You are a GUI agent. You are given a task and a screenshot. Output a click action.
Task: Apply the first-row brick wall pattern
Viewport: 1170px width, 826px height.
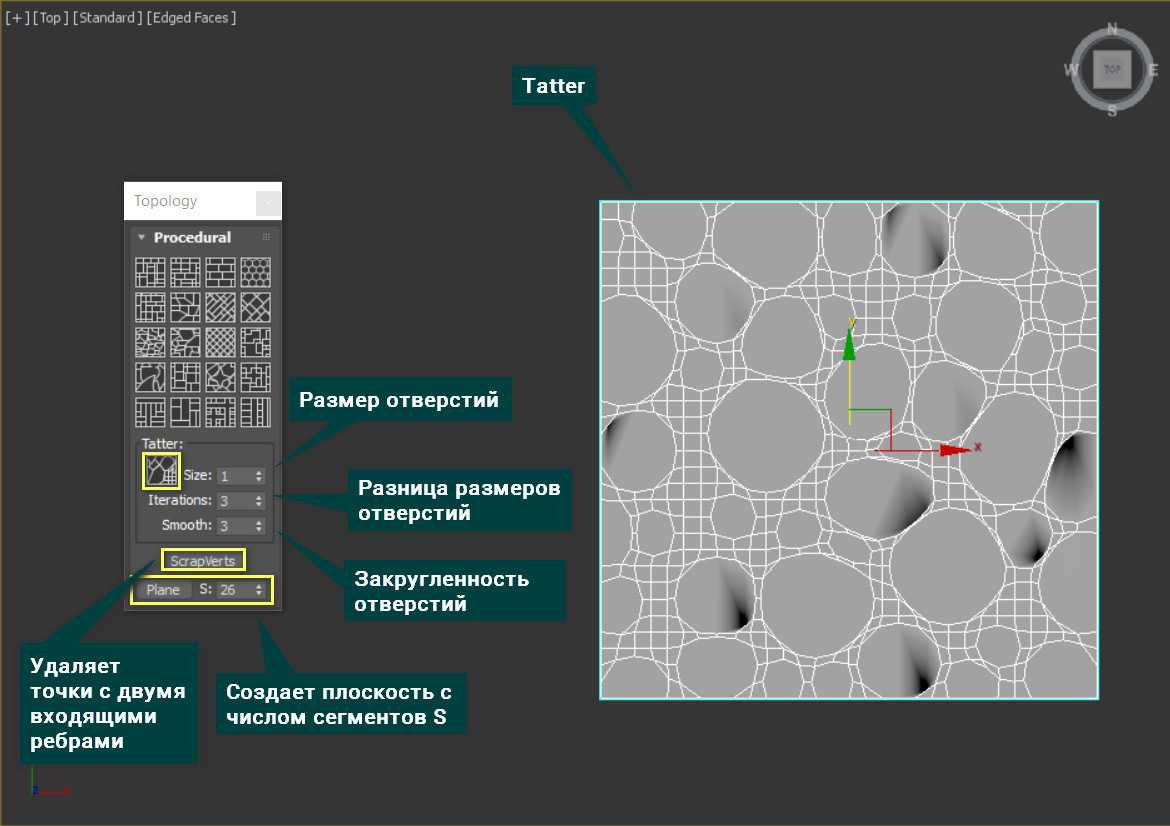[220, 272]
